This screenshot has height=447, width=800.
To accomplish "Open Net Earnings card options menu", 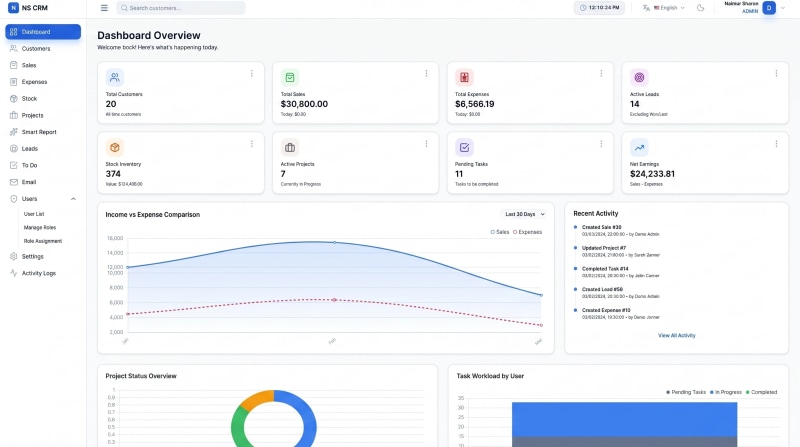I will 776,144.
